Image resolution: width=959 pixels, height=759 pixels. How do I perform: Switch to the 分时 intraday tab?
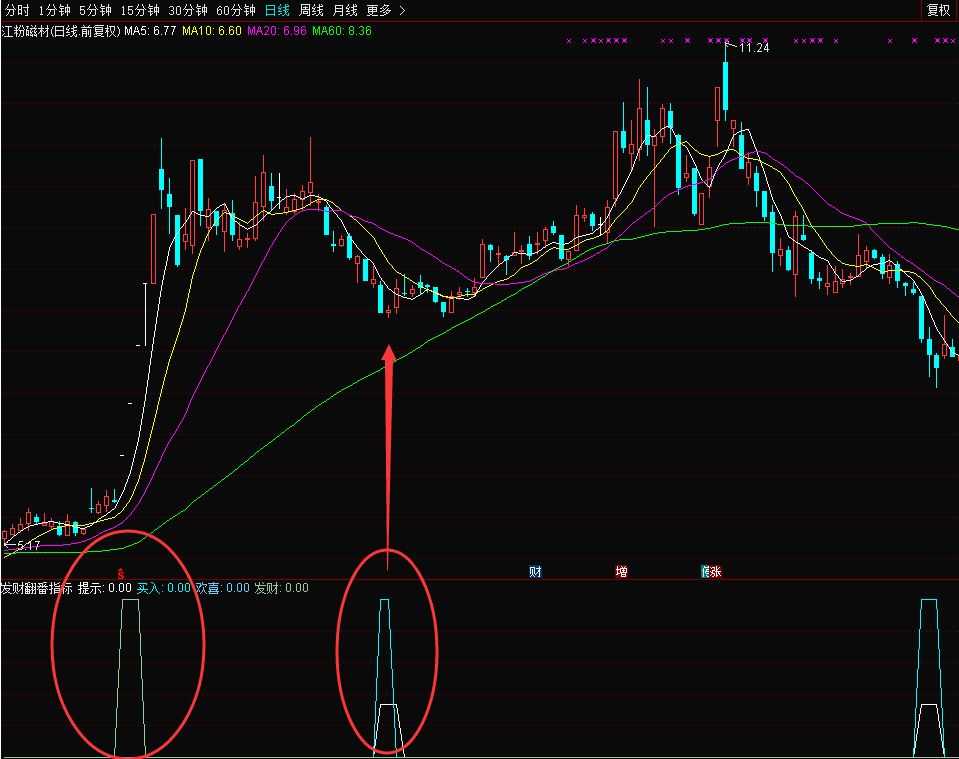[17, 10]
